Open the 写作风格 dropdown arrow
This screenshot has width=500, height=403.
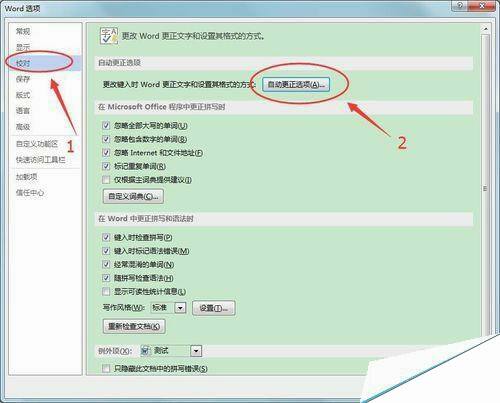(x=180, y=308)
